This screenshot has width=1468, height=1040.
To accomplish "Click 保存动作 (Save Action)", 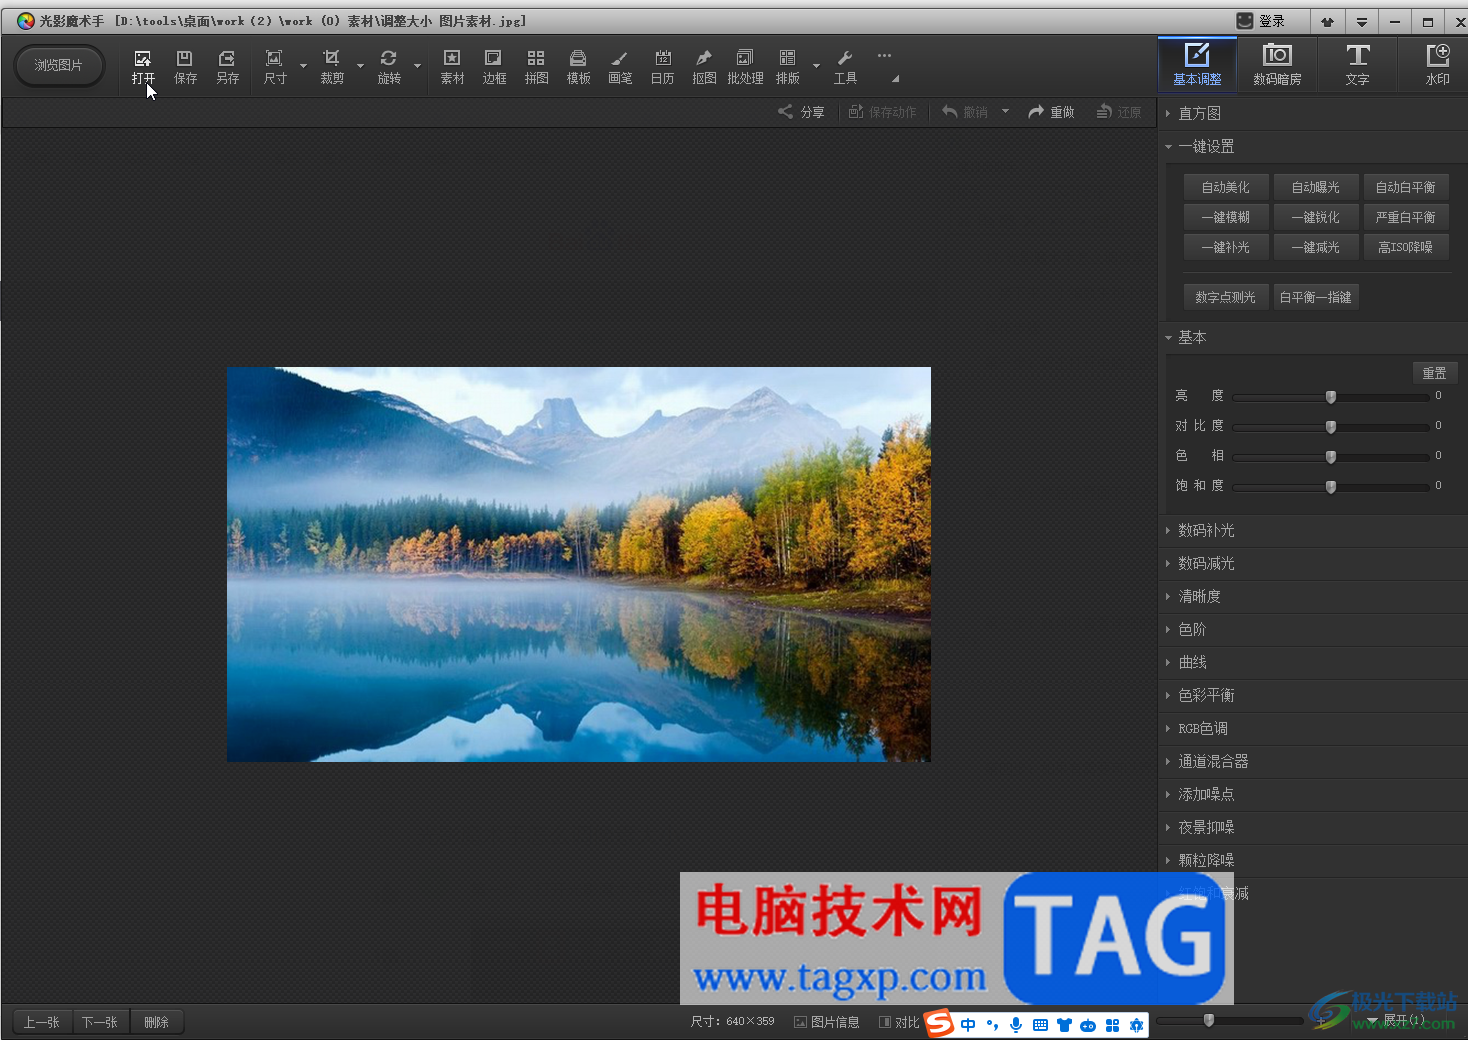I will (x=882, y=112).
